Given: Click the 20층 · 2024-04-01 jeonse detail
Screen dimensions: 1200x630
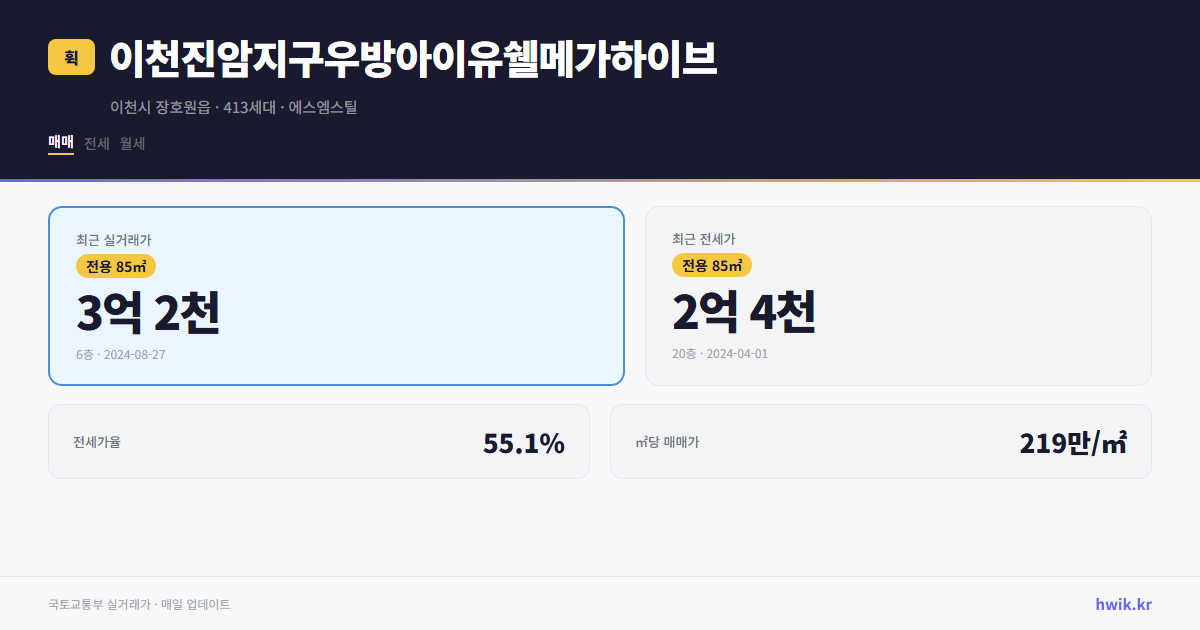Looking at the screenshot, I should pyautogui.click(x=720, y=354).
